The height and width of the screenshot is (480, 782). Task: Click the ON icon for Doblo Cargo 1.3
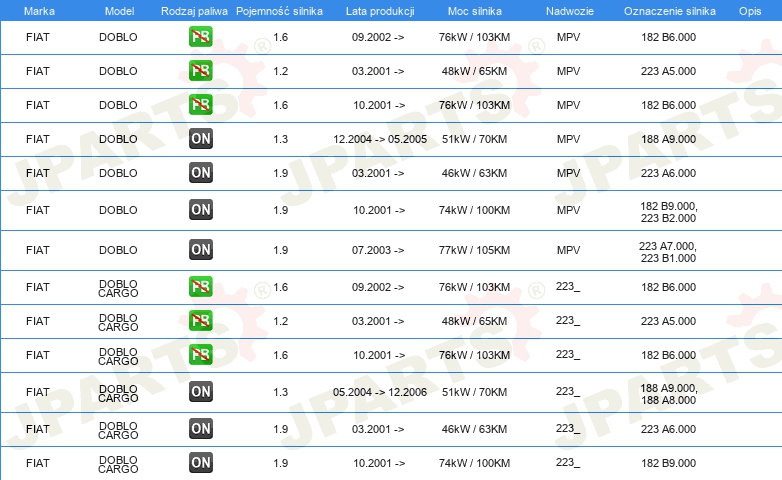200,392
